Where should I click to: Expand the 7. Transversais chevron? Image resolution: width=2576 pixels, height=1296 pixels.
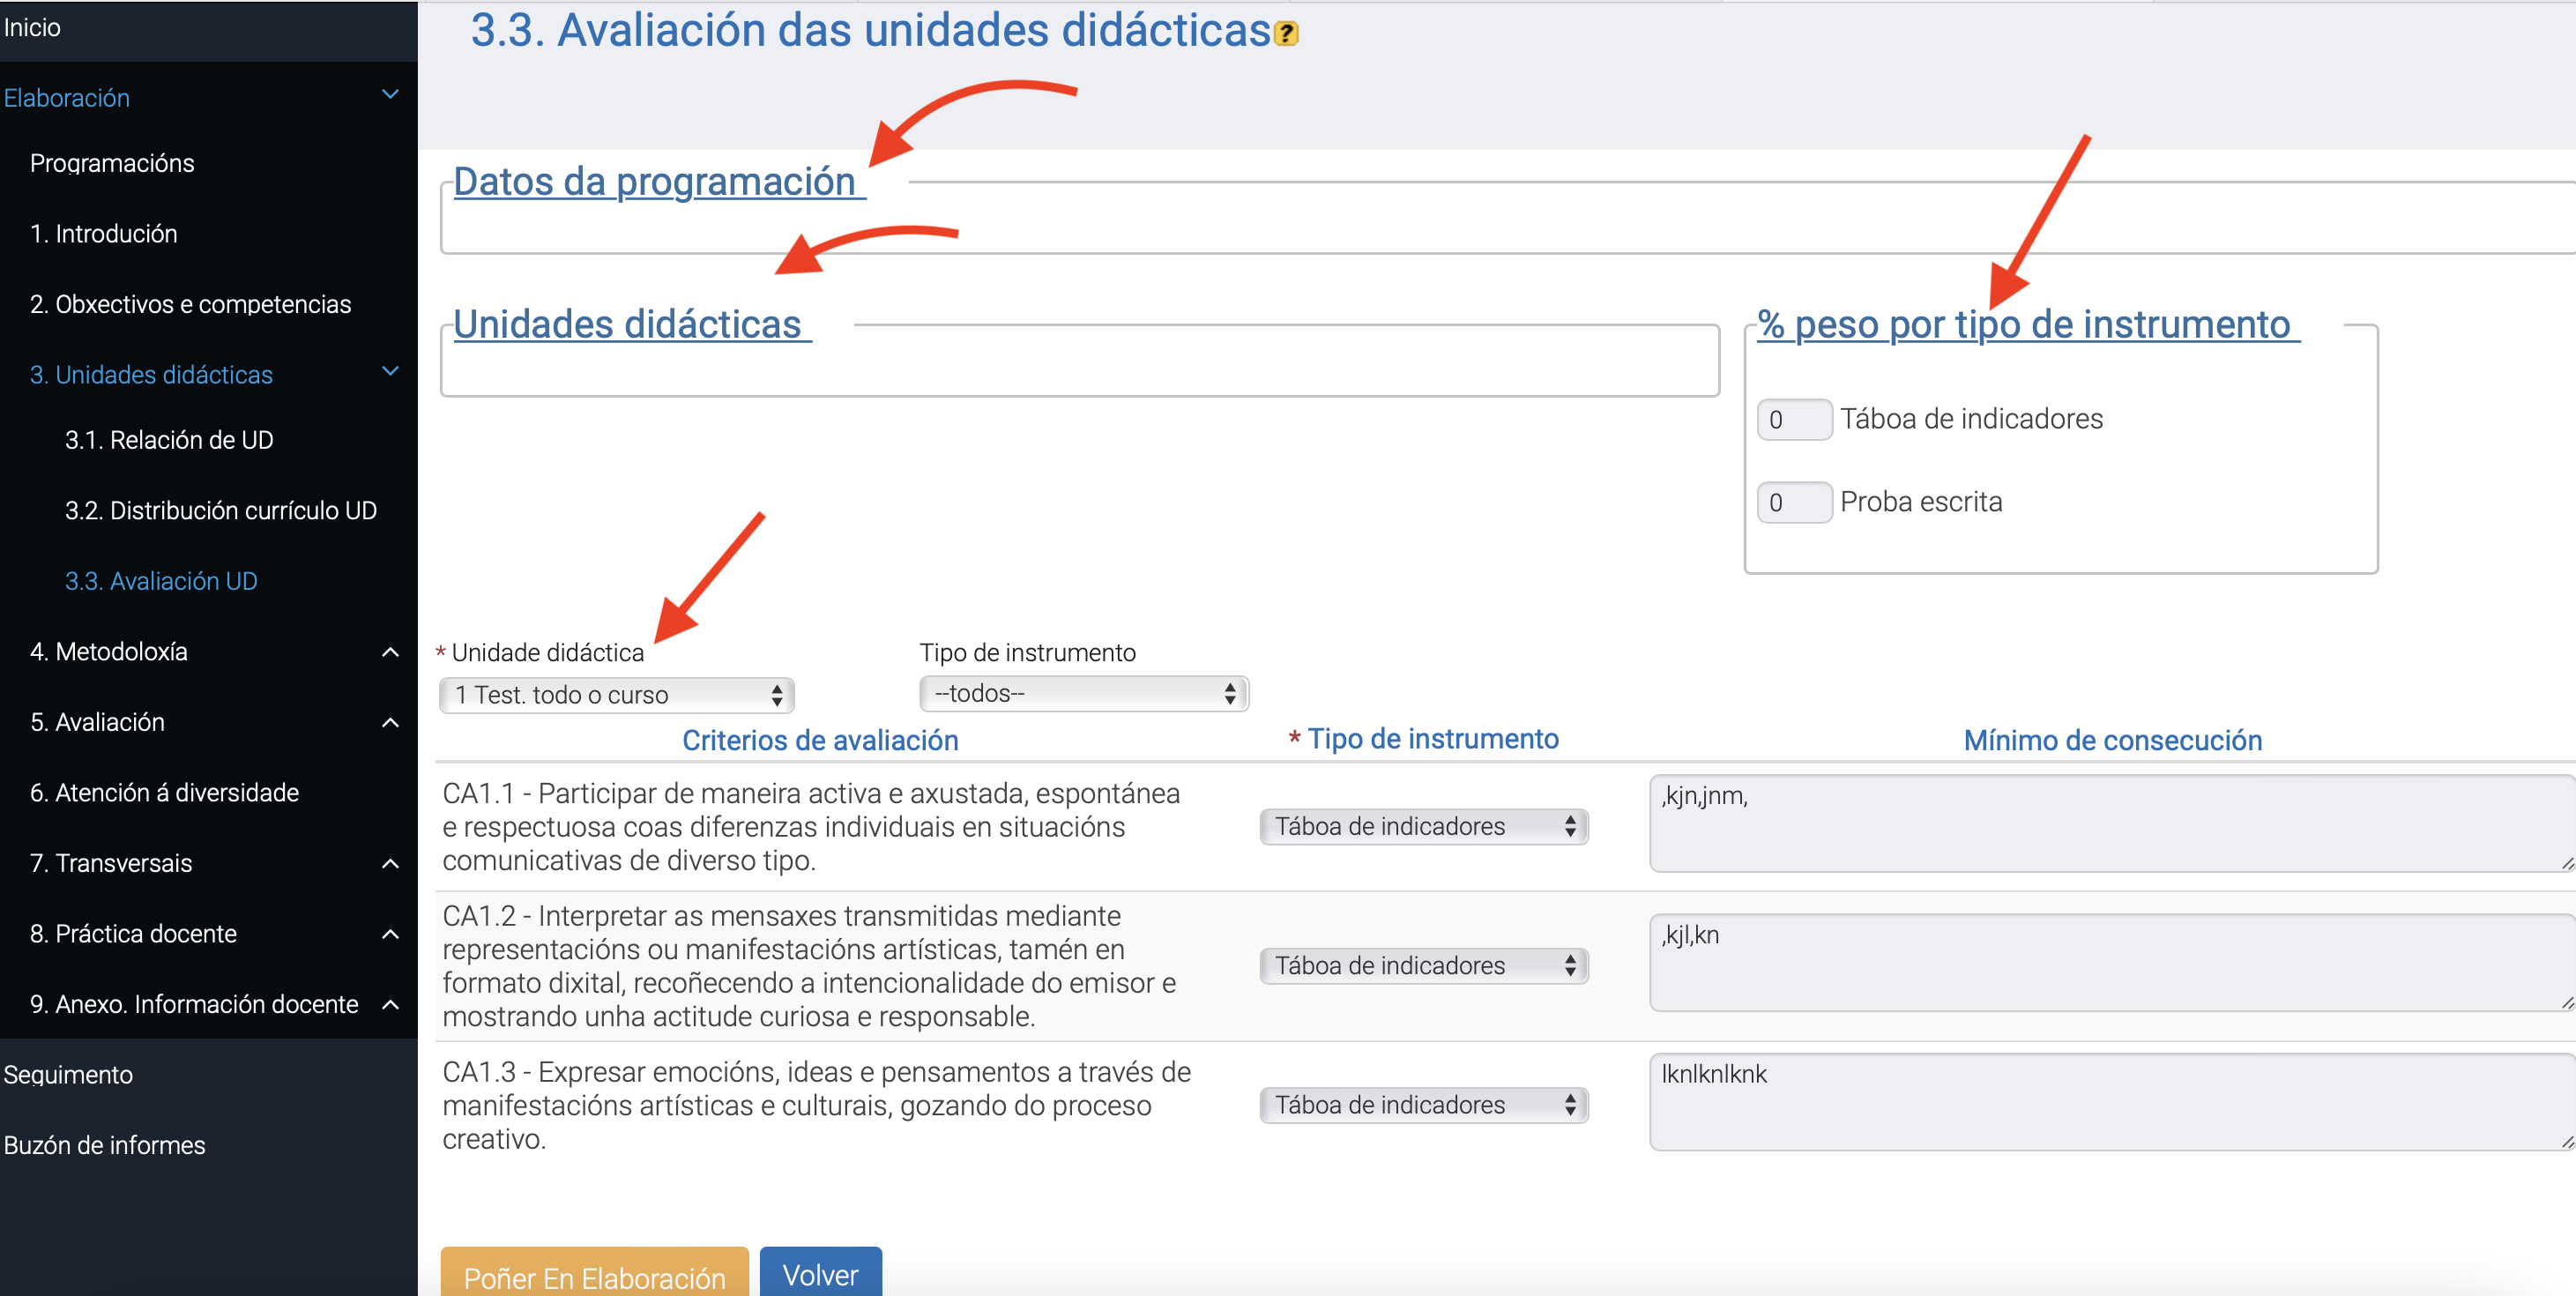pyautogui.click(x=391, y=864)
